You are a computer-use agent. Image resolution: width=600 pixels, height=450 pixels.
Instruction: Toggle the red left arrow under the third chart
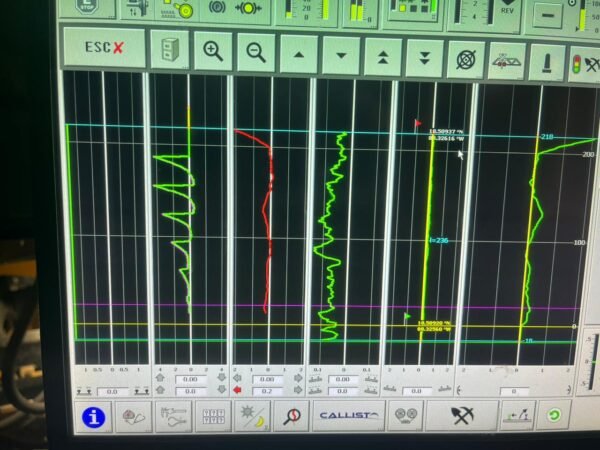[237, 391]
